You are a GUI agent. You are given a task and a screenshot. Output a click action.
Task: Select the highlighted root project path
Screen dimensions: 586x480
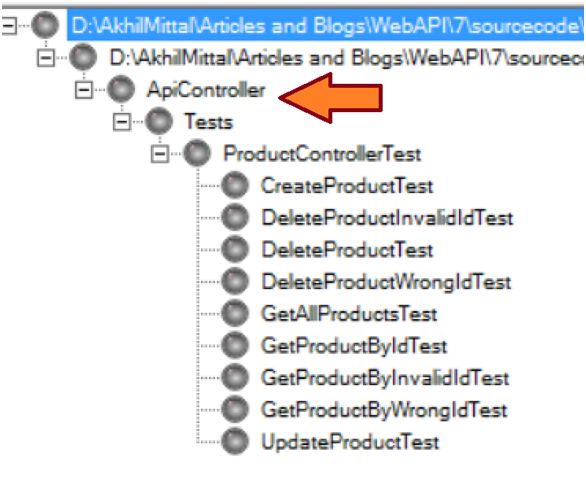pos(326,25)
